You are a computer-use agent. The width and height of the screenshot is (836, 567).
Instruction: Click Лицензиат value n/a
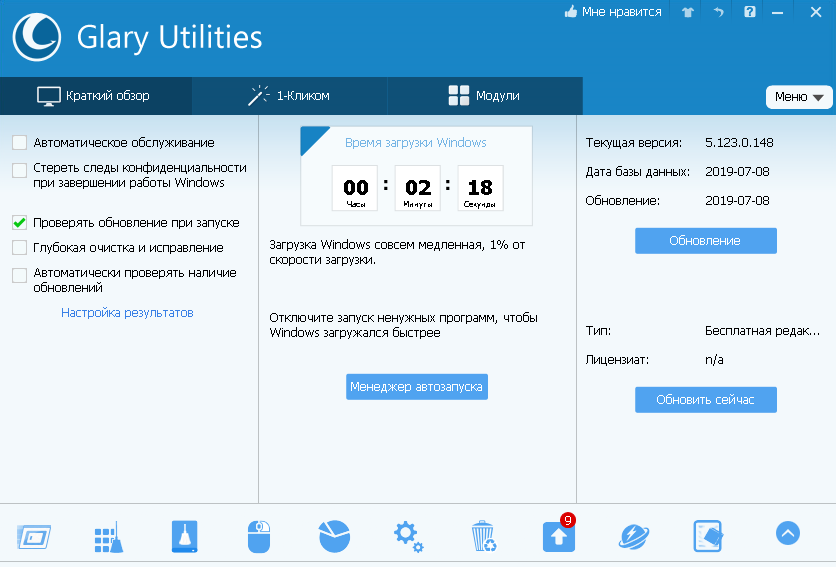tap(714, 360)
